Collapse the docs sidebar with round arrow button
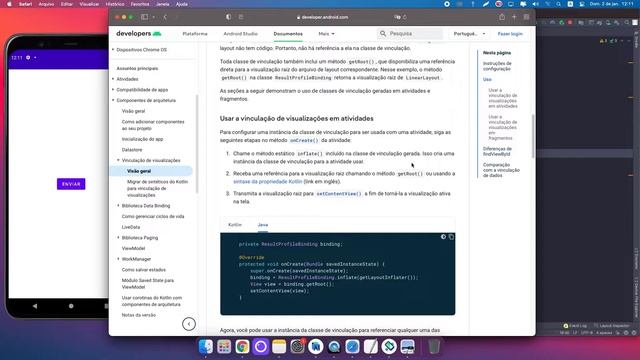The height and width of the screenshot is (360, 640). (x=189, y=324)
